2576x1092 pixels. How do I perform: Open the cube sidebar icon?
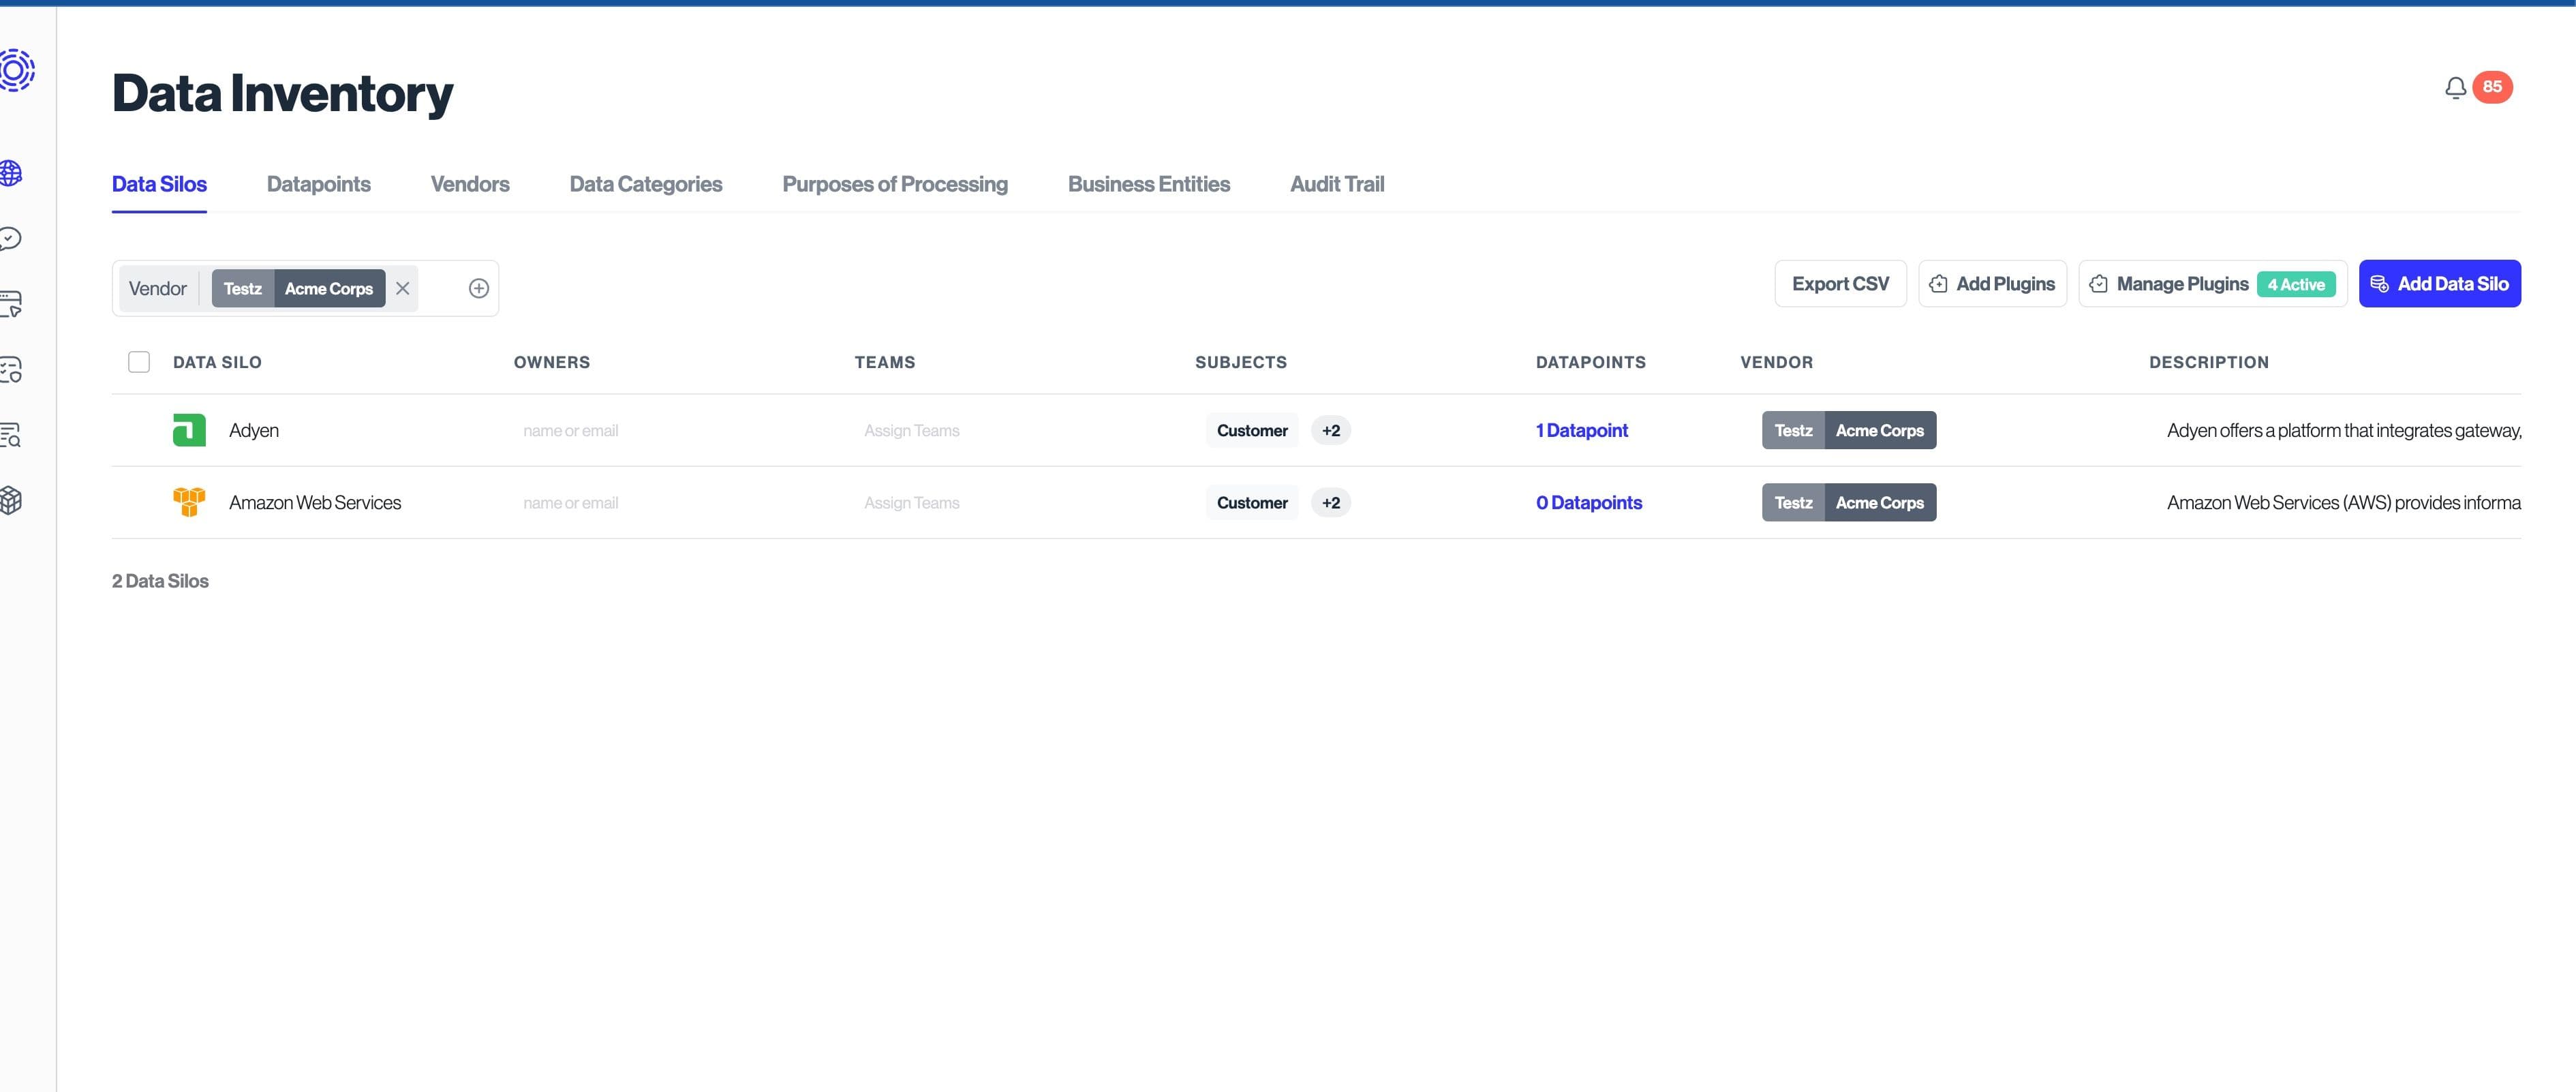click(11, 500)
